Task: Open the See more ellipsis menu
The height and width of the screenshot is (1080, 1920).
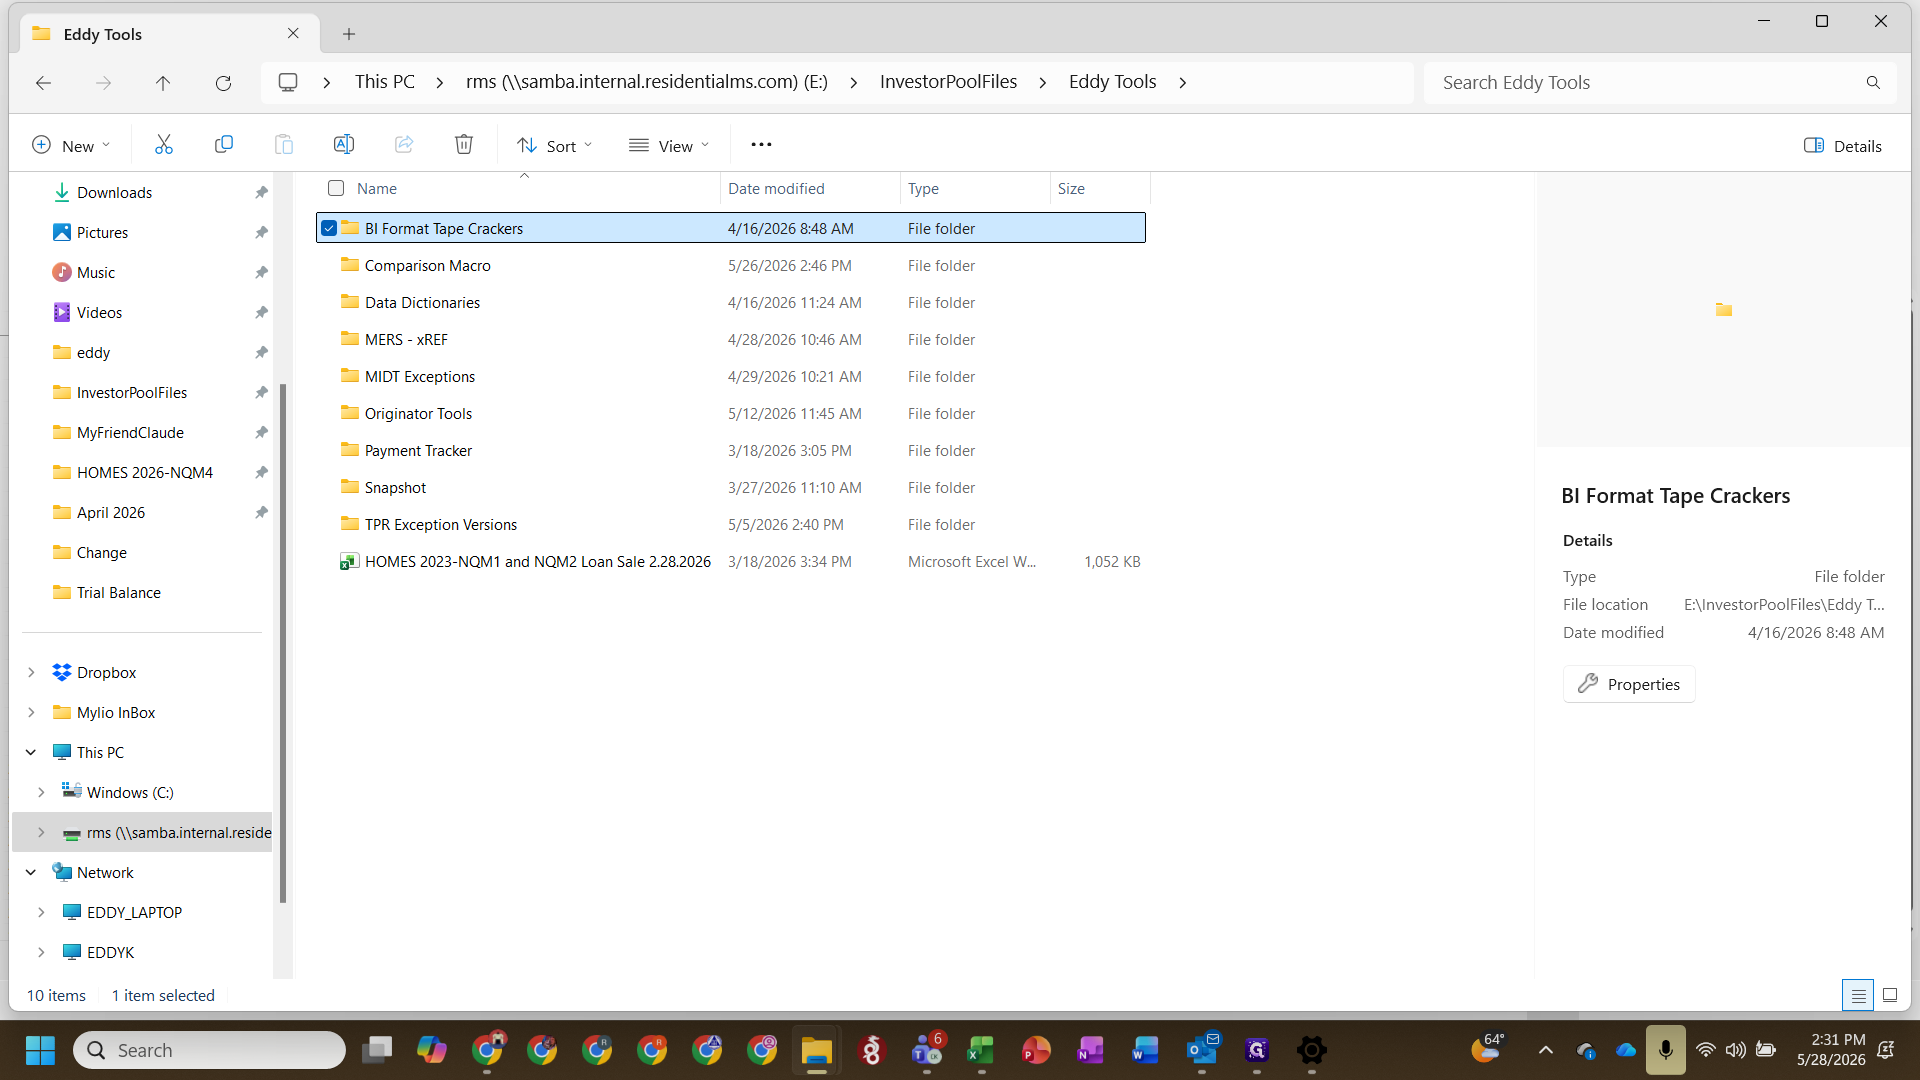Action: (761, 145)
